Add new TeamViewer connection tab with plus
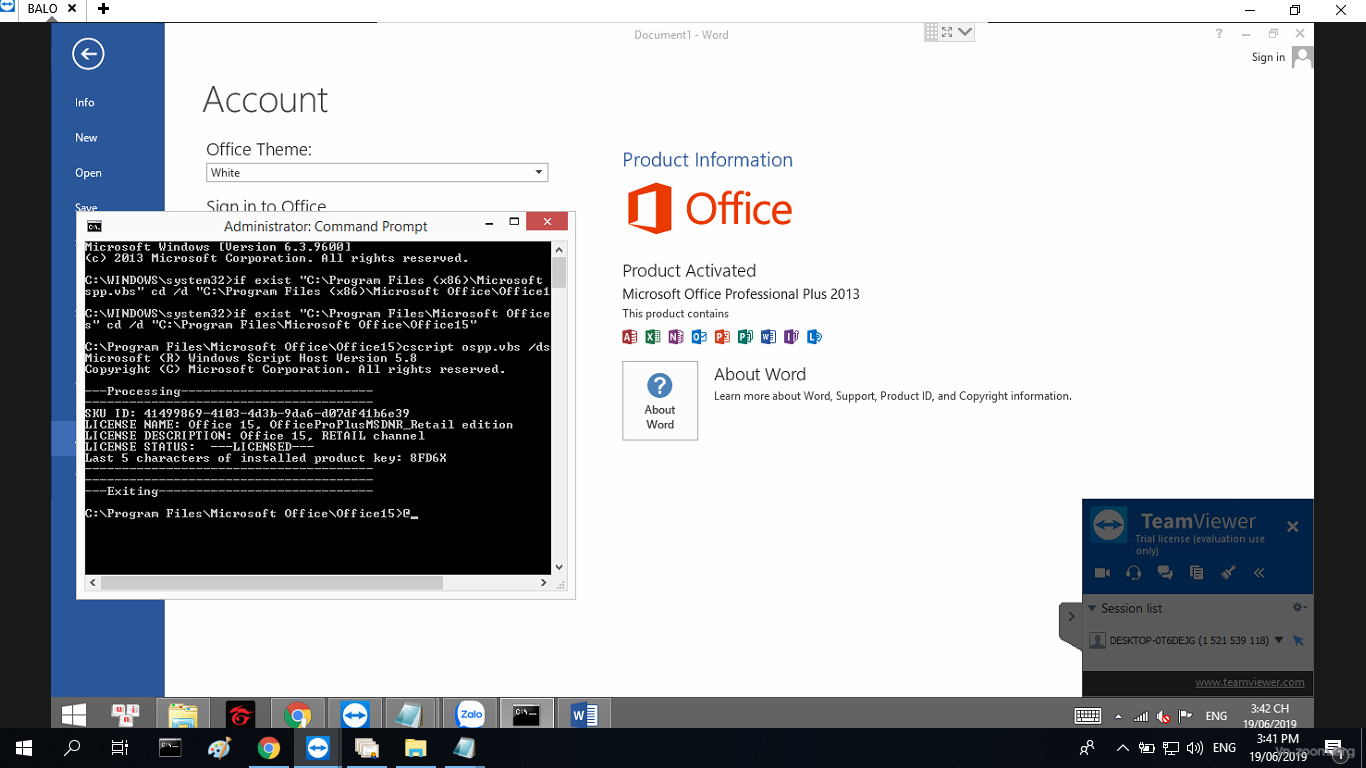Image resolution: width=1366 pixels, height=768 pixels. 103,9
